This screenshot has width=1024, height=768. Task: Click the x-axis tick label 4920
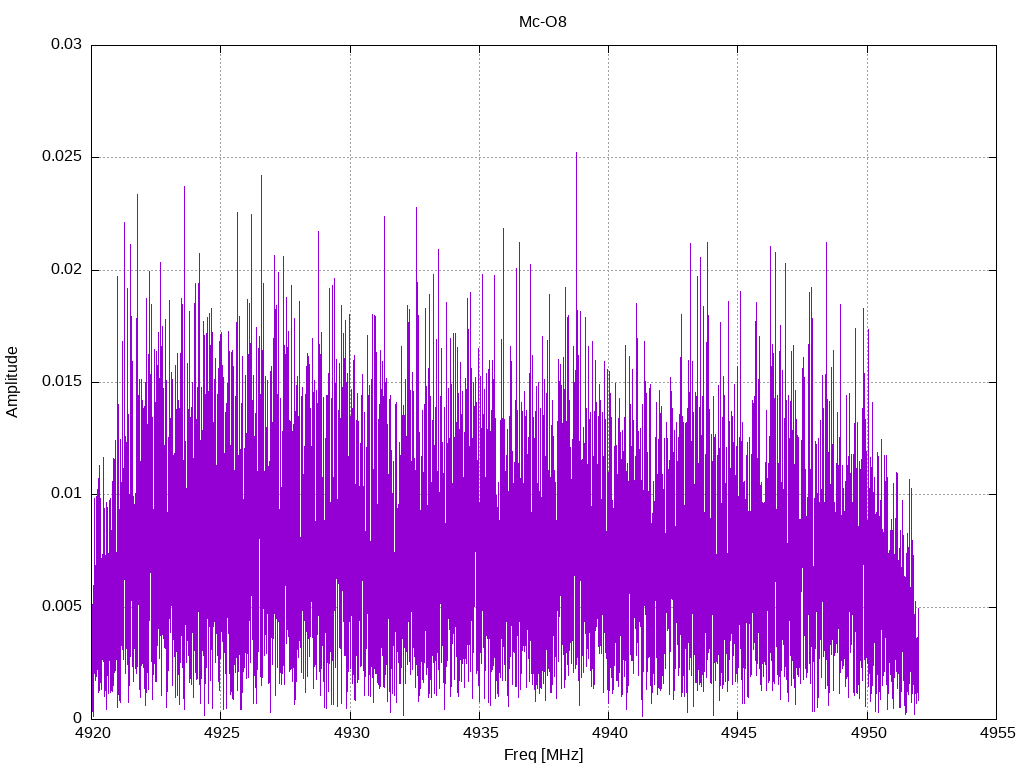pyautogui.click(x=92, y=733)
